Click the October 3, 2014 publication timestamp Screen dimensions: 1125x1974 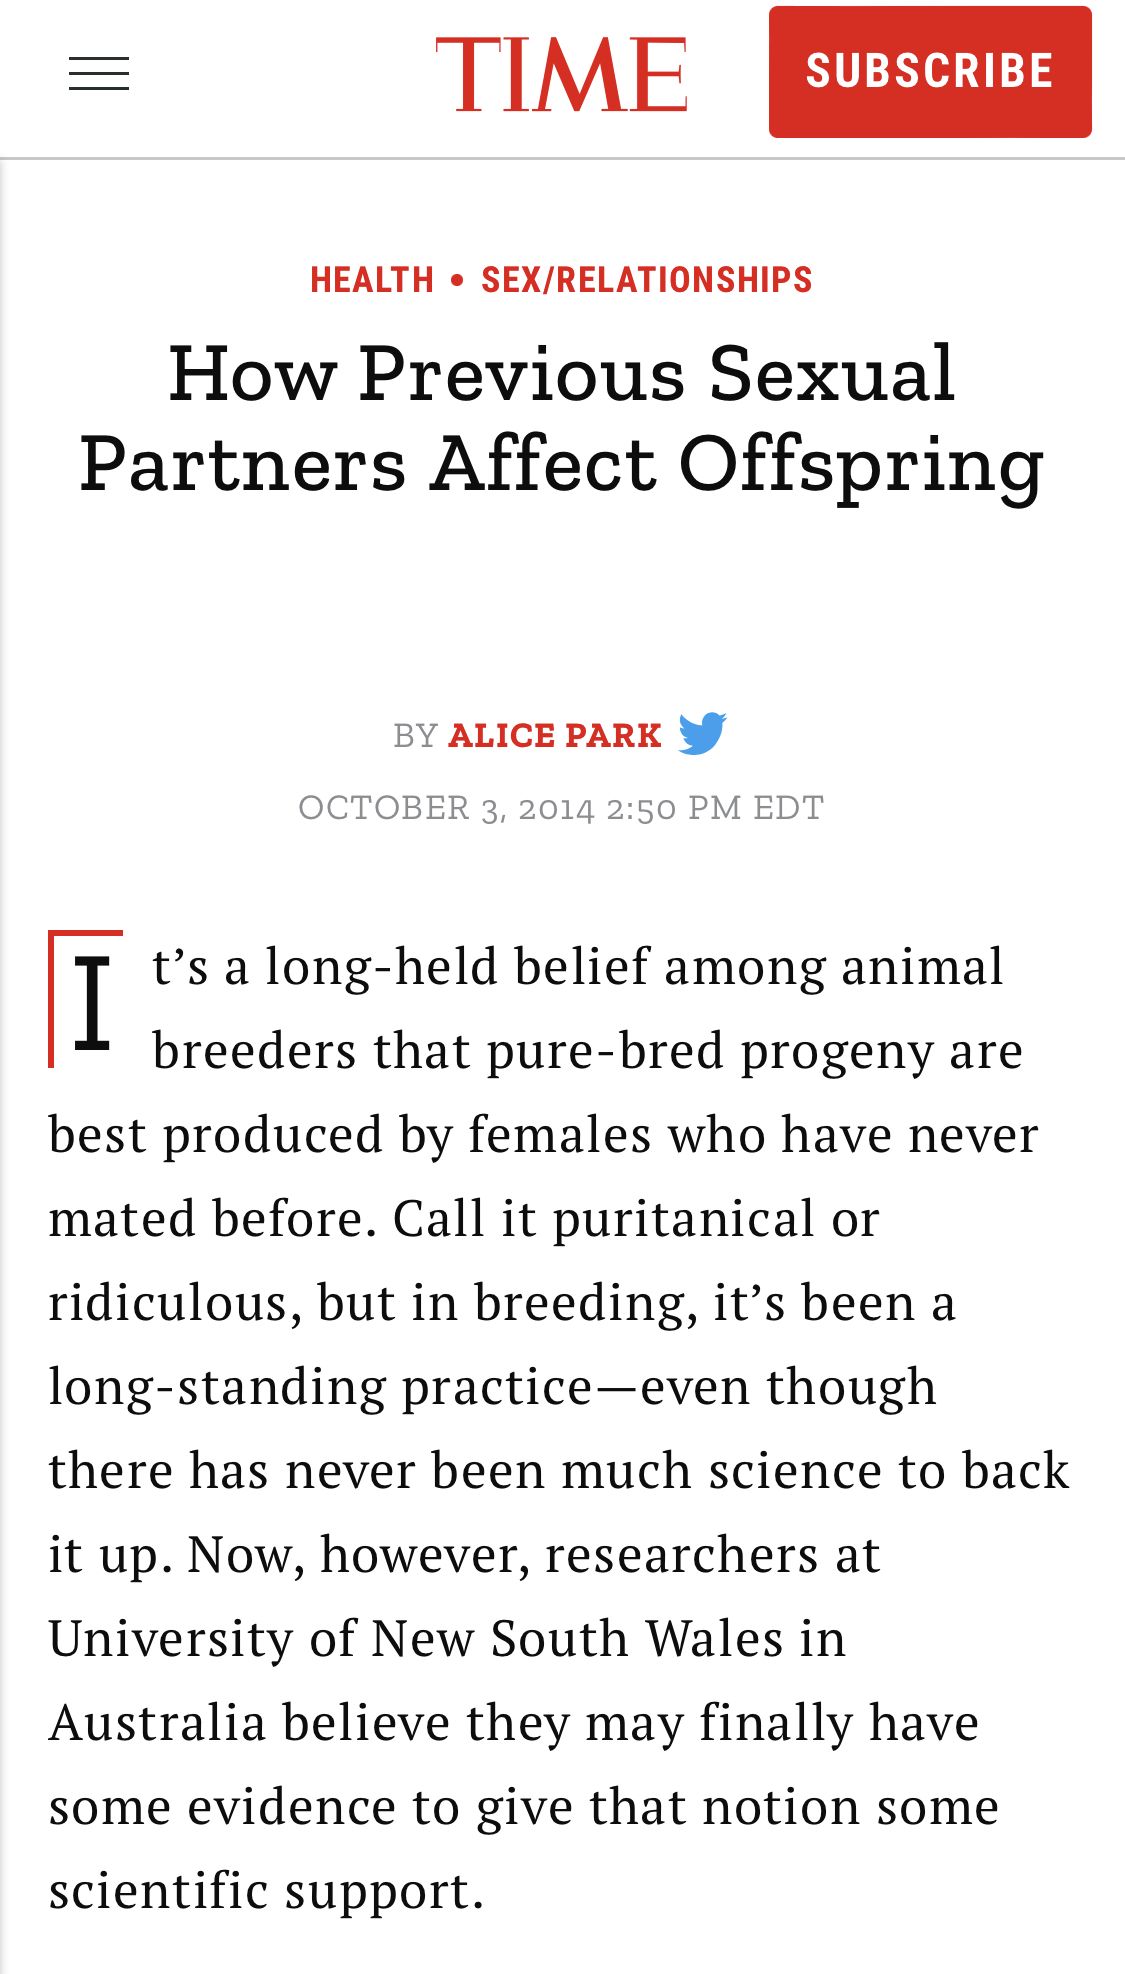coord(561,808)
